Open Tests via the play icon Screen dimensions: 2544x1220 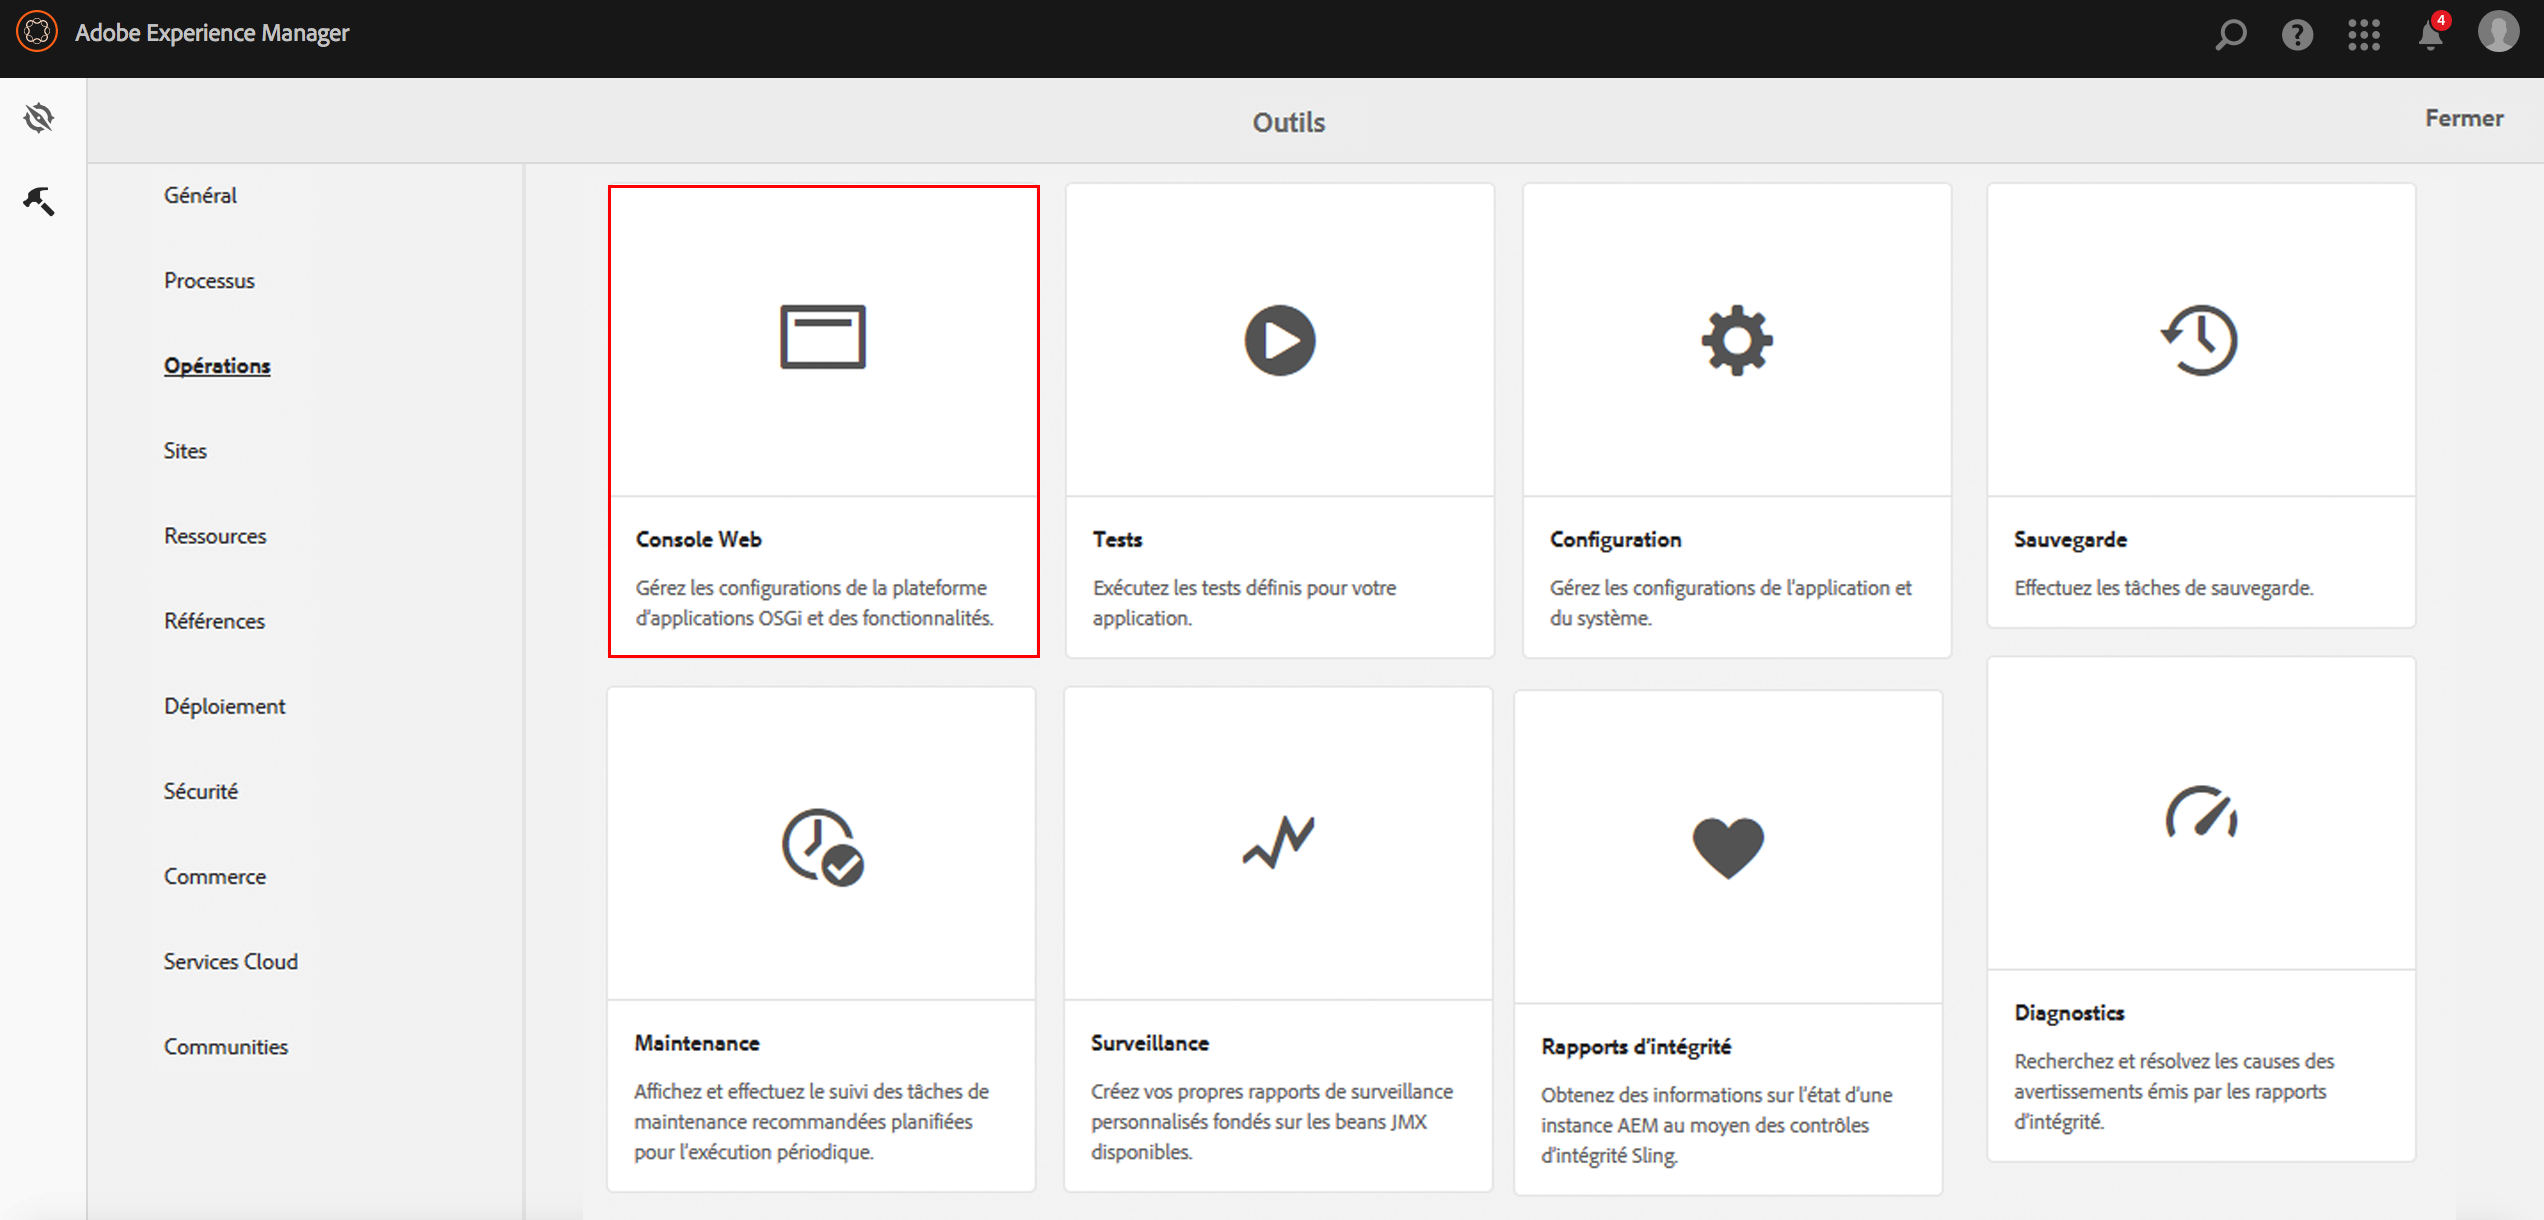tap(1279, 340)
